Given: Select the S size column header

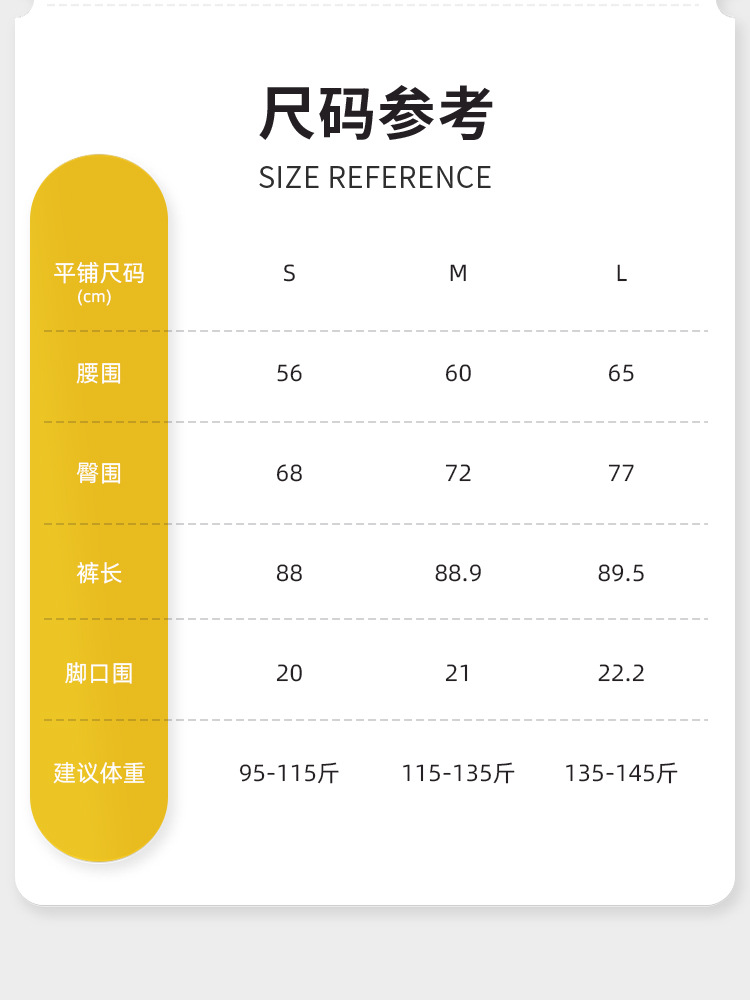Looking at the screenshot, I should pos(289,274).
